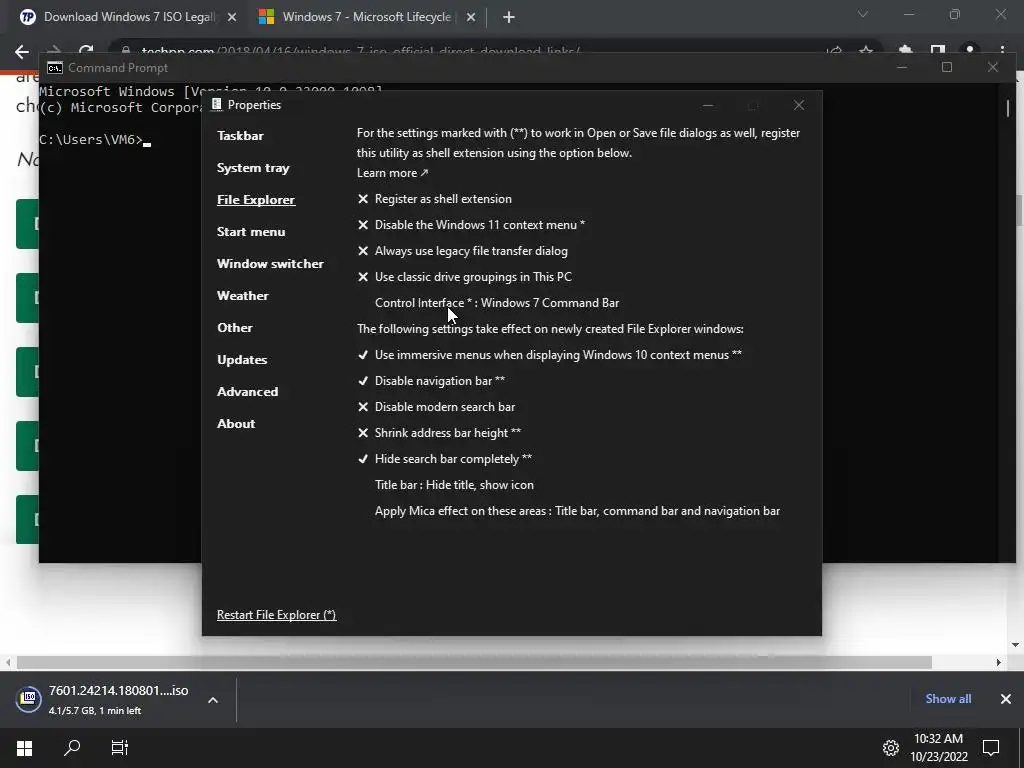Close the Properties window
This screenshot has height=768, width=1024.
(x=799, y=105)
